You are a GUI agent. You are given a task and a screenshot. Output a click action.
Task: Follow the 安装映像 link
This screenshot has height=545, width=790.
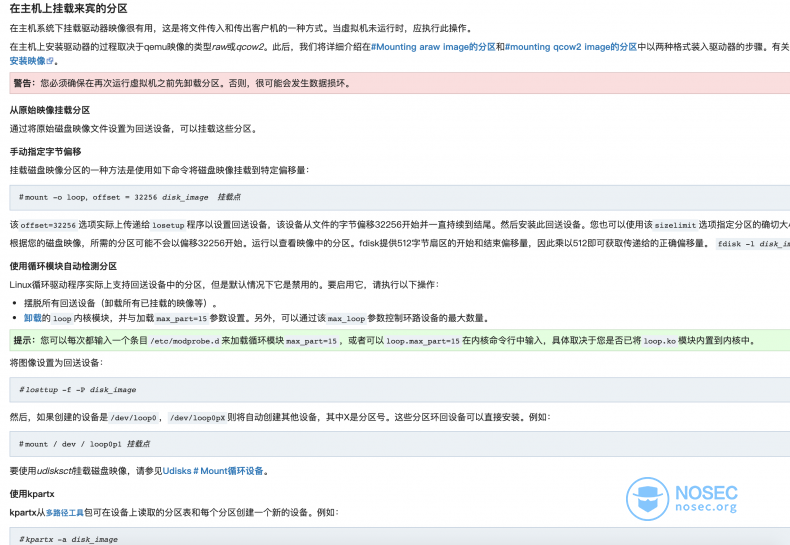(x=26, y=61)
